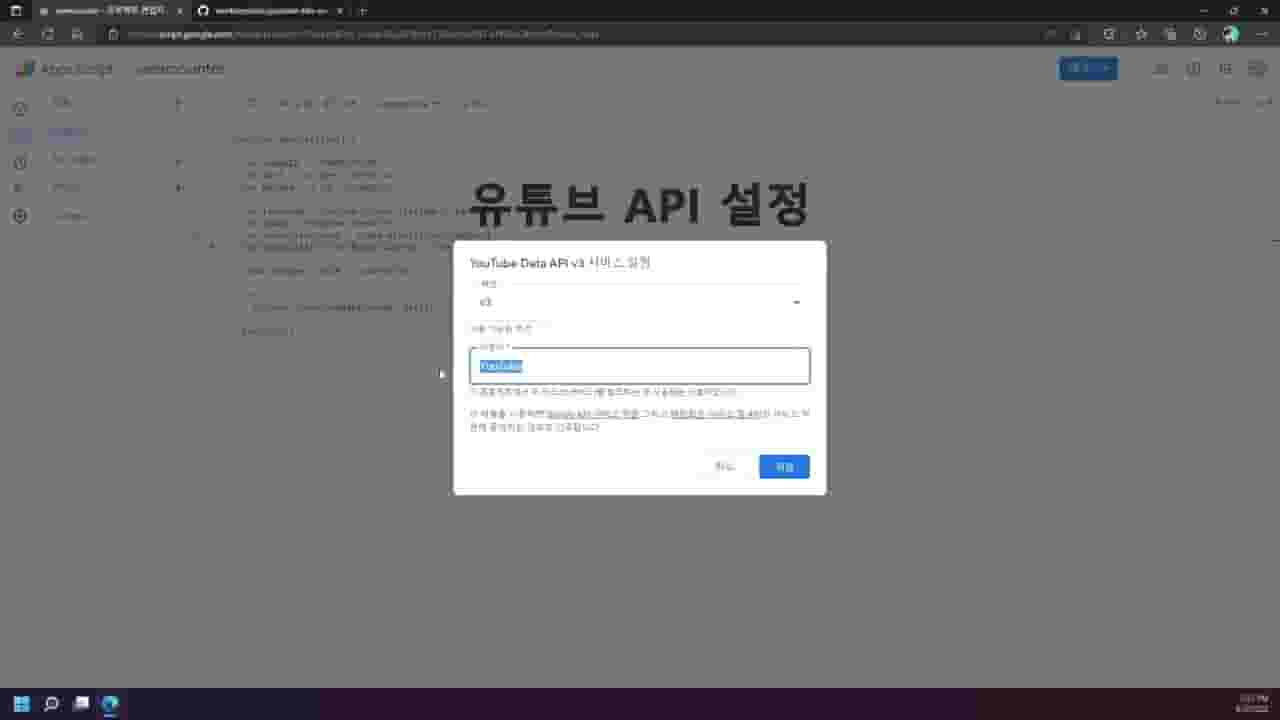Go to browser home page icon
The width and height of the screenshot is (1280, 720).
(x=77, y=34)
